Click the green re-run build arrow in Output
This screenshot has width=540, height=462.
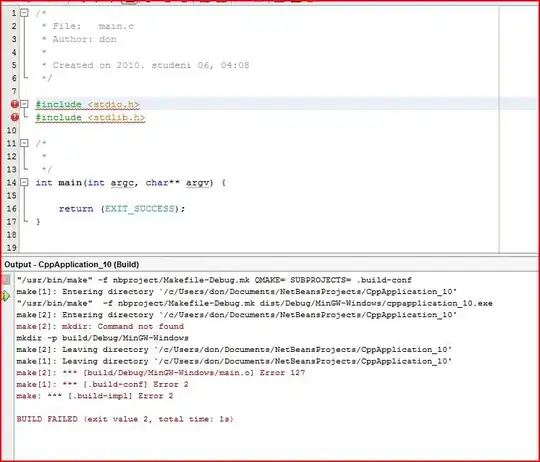[6, 295]
